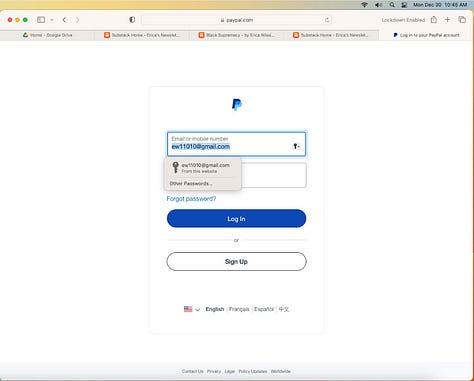The width and height of the screenshot is (474, 381).
Task: Click the PayPal logo
Action: (237, 105)
